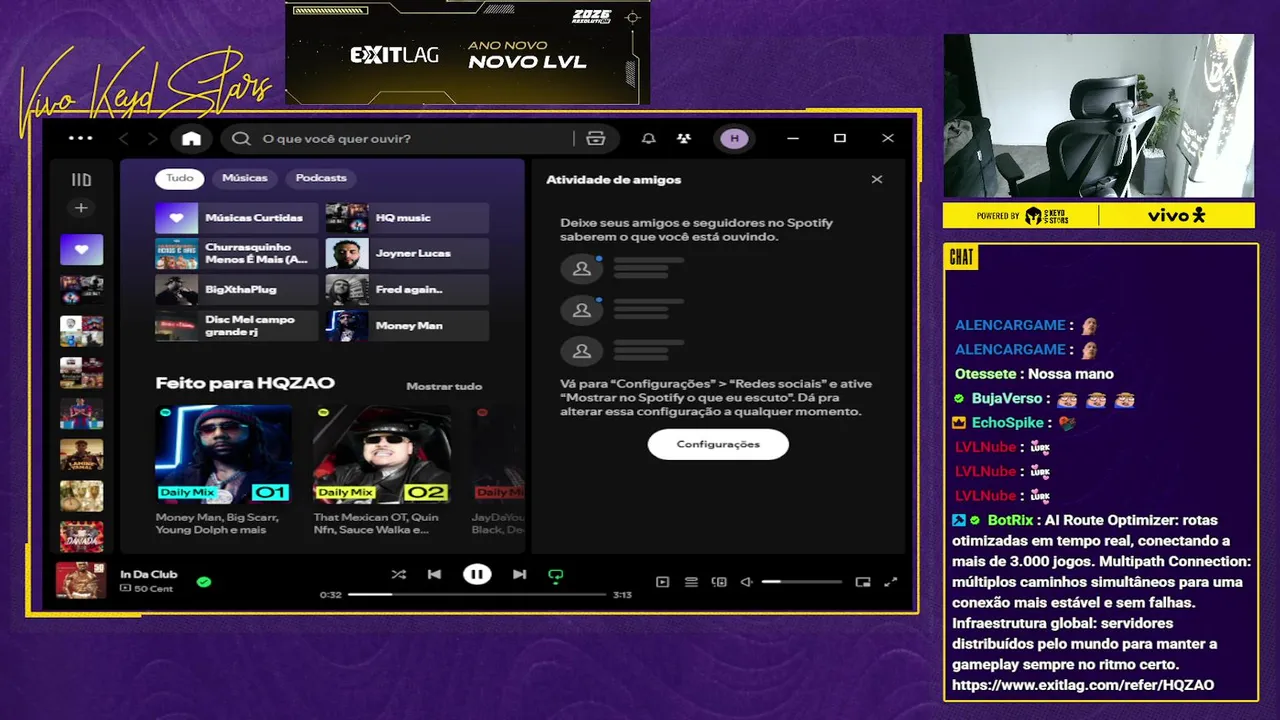The width and height of the screenshot is (1280, 720).
Task: Open the profile avatar 'H' menu
Action: pos(735,138)
